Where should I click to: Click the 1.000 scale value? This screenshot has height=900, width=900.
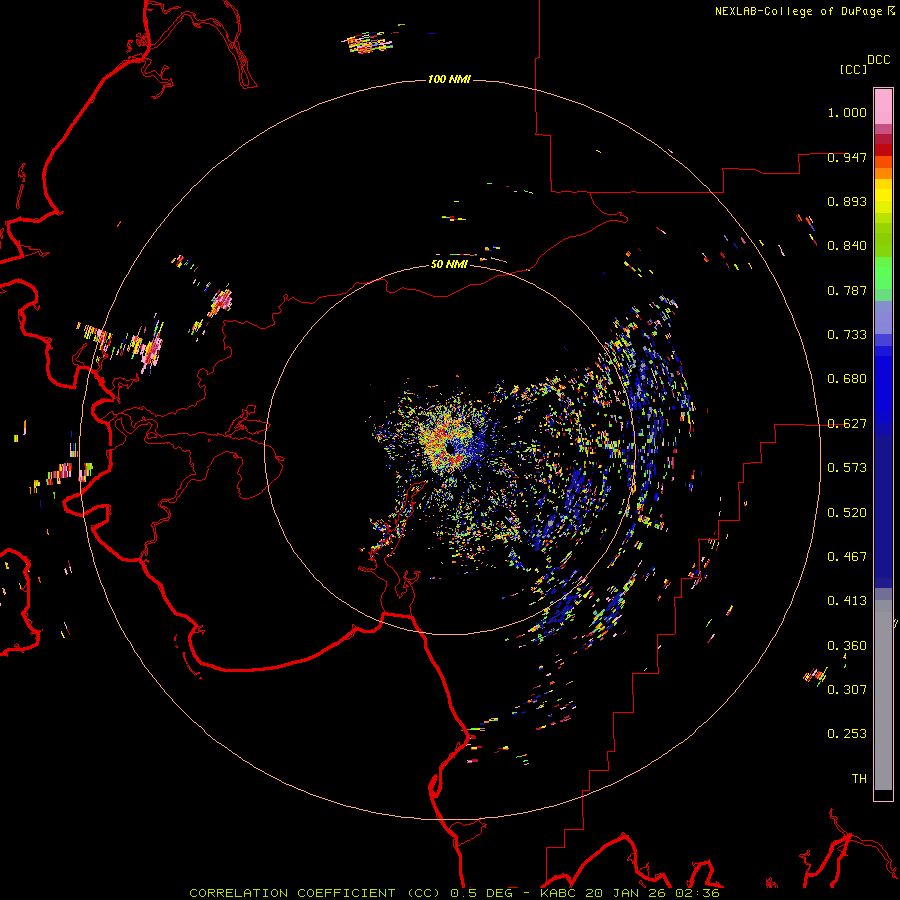(x=847, y=112)
